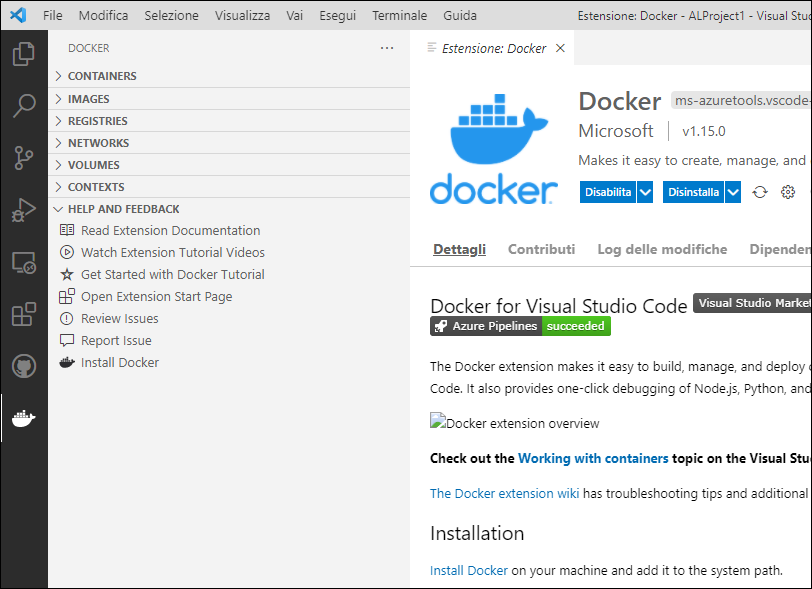Expand the CONTEXTS section

229,186
